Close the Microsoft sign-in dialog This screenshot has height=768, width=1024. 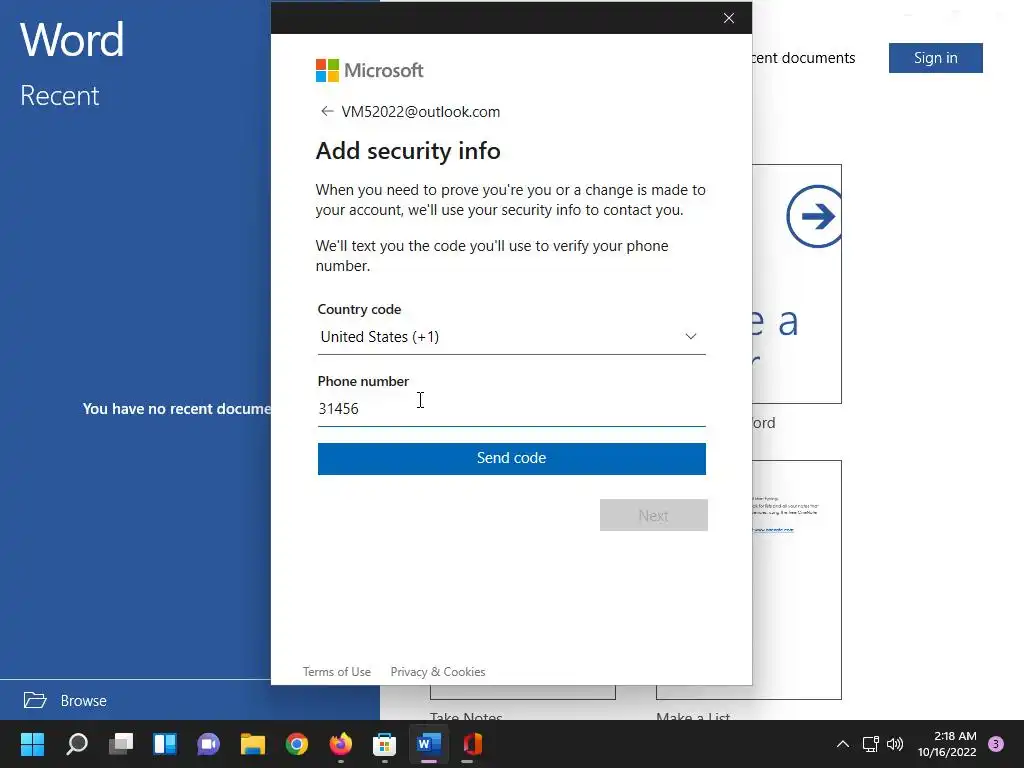[x=729, y=18]
